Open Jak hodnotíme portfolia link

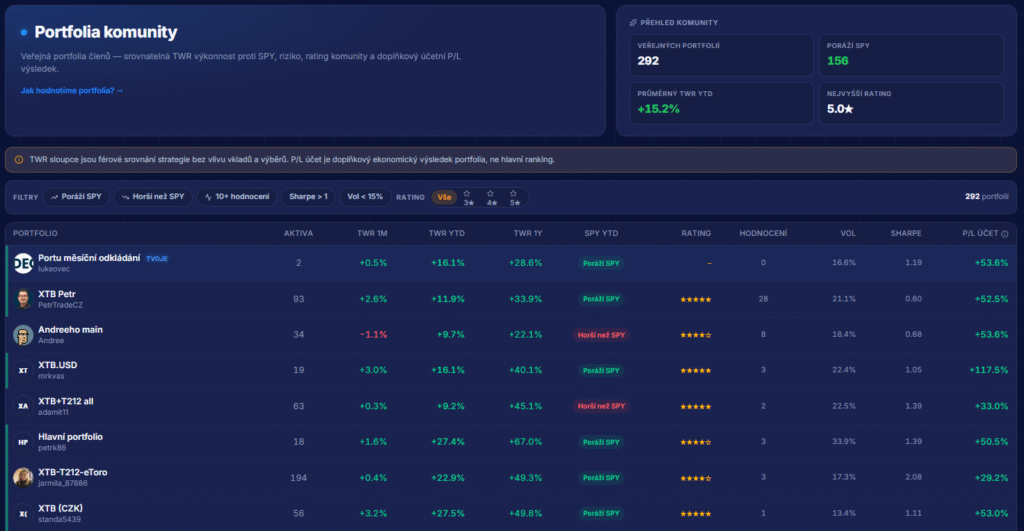(x=72, y=91)
